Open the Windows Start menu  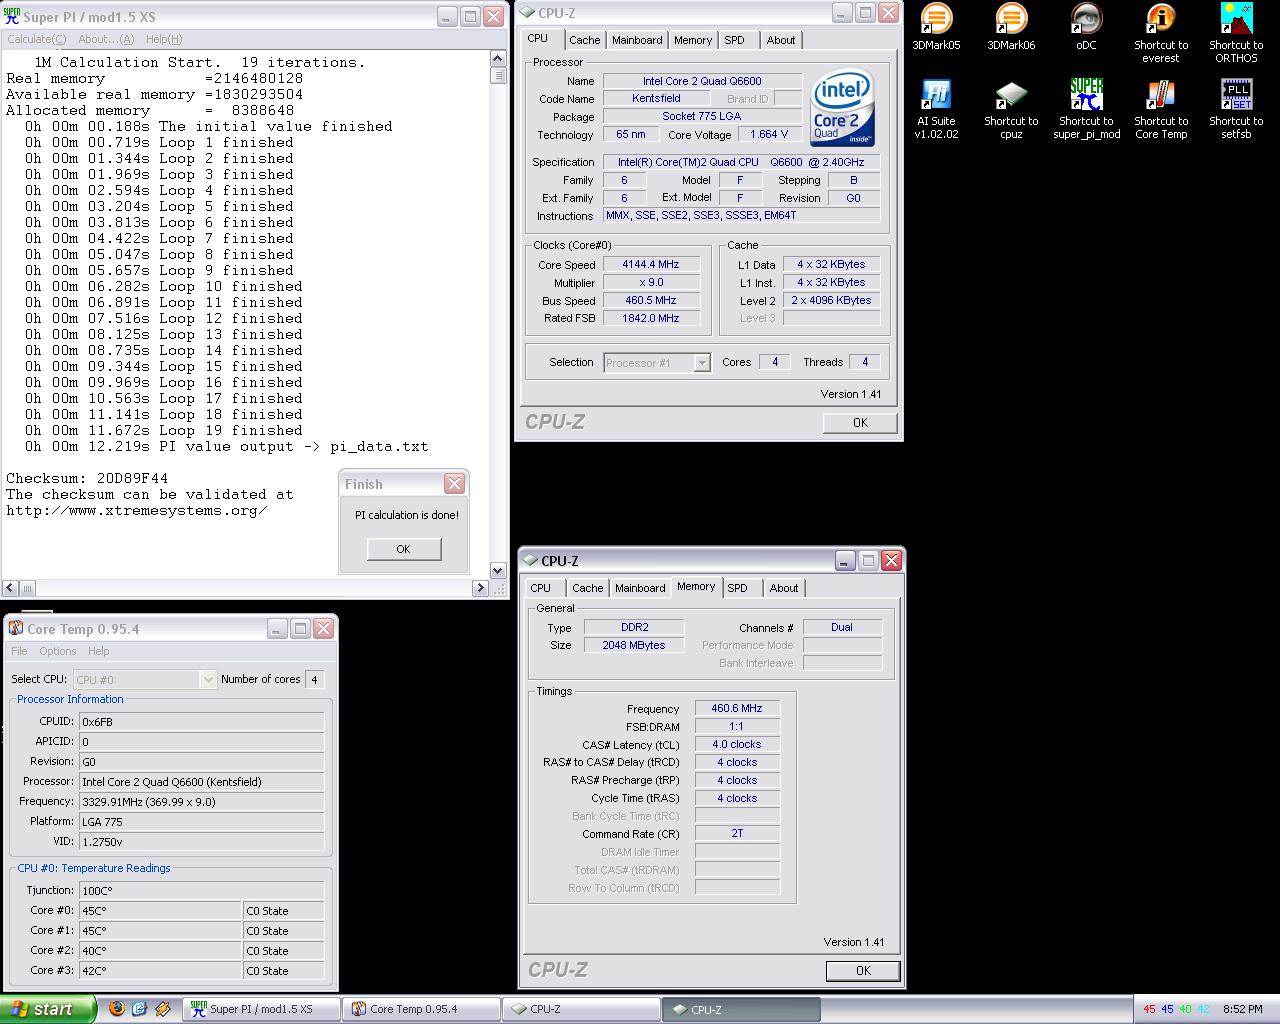(48, 1009)
